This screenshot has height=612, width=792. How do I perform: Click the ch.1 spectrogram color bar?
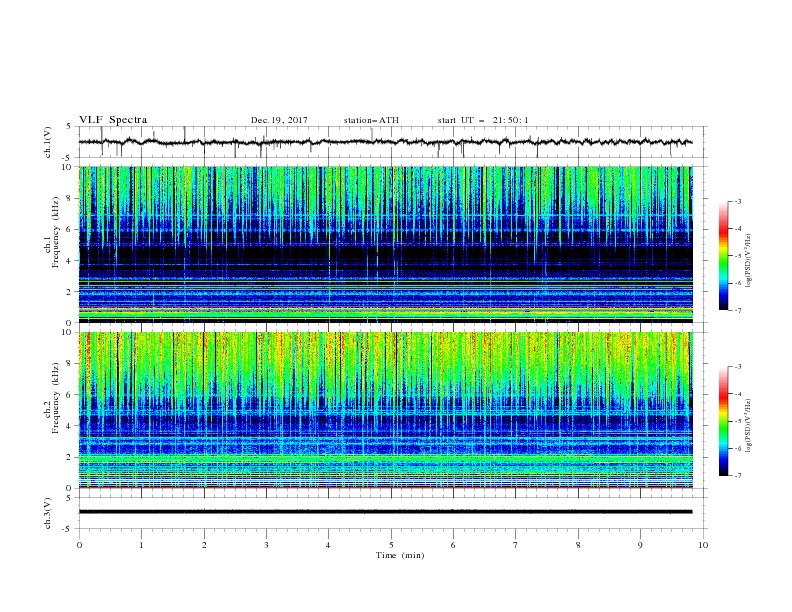[x=723, y=256]
